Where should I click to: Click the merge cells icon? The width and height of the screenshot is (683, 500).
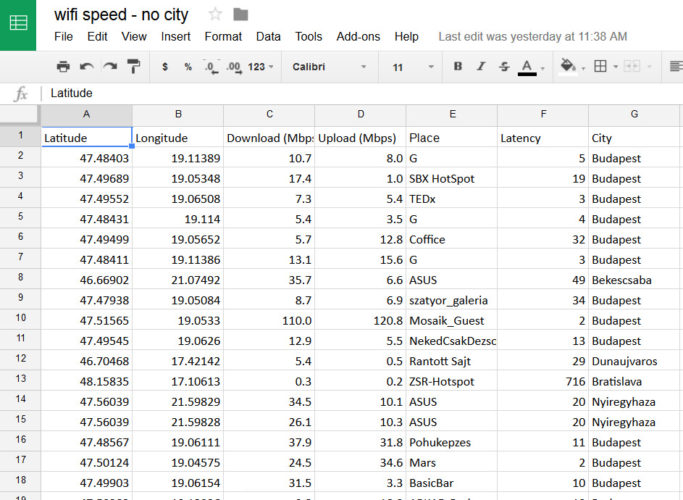tap(632, 66)
